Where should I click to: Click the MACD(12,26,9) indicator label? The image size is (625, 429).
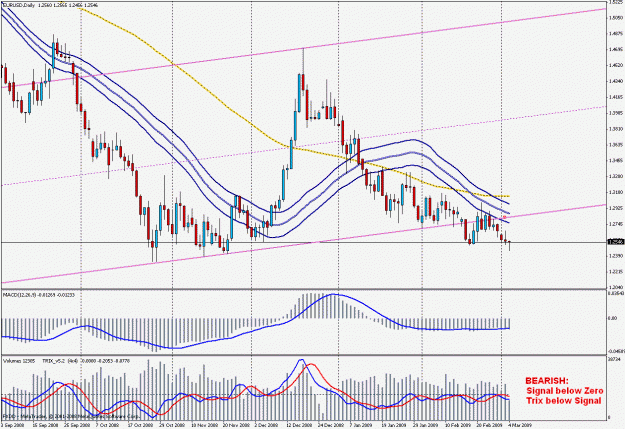[x=20, y=295]
